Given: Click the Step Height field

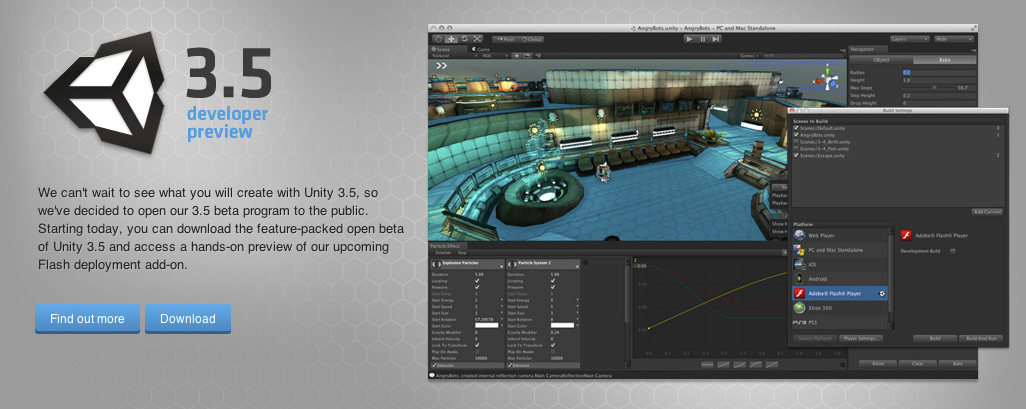Looking at the screenshot, I should pyautogui.click(x=939, y=96).
